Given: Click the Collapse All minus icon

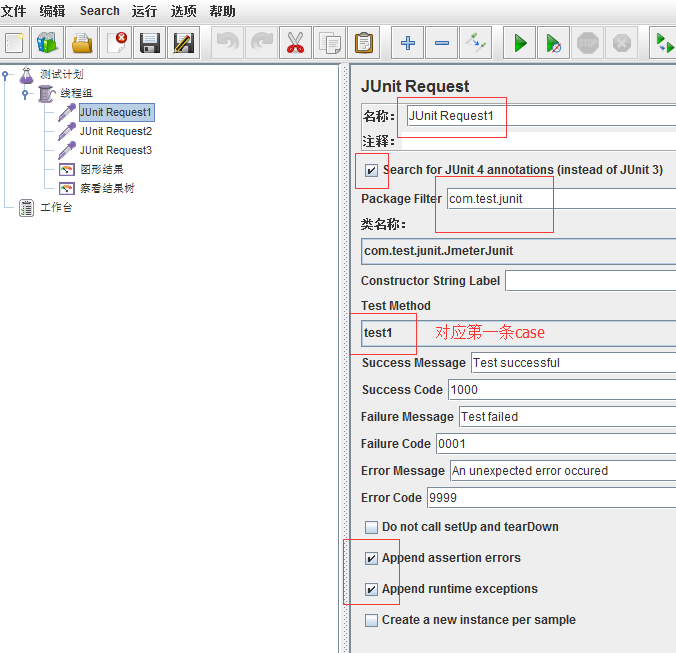Looking at the screenshot, I should 441,43.
